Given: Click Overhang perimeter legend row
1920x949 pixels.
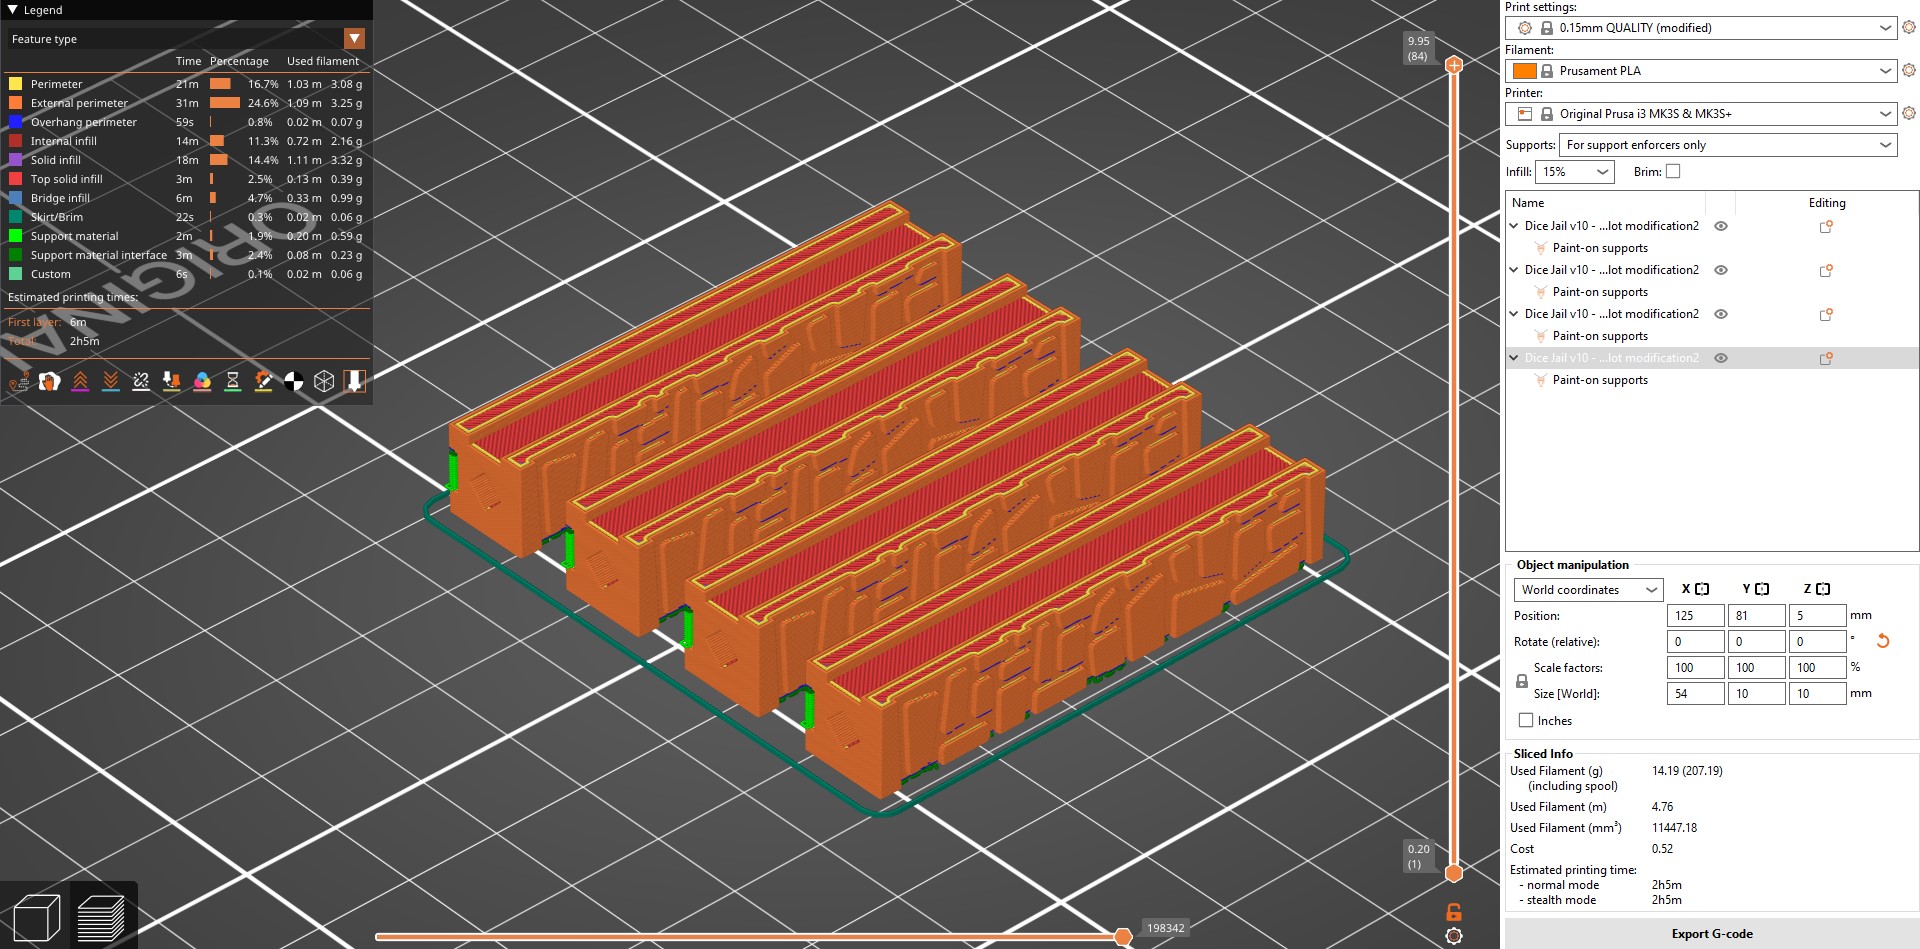Looking at the screenshot, I should (x=186, y=122).
